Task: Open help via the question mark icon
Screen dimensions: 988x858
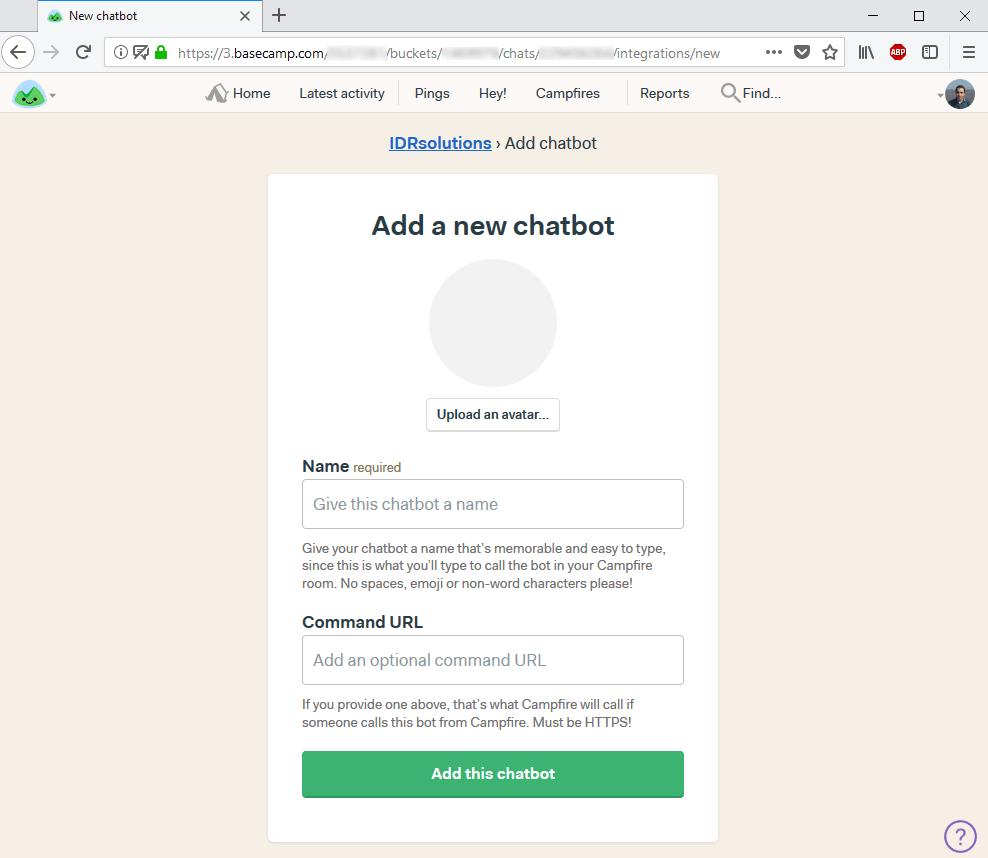Action: [x=960, y=836]
